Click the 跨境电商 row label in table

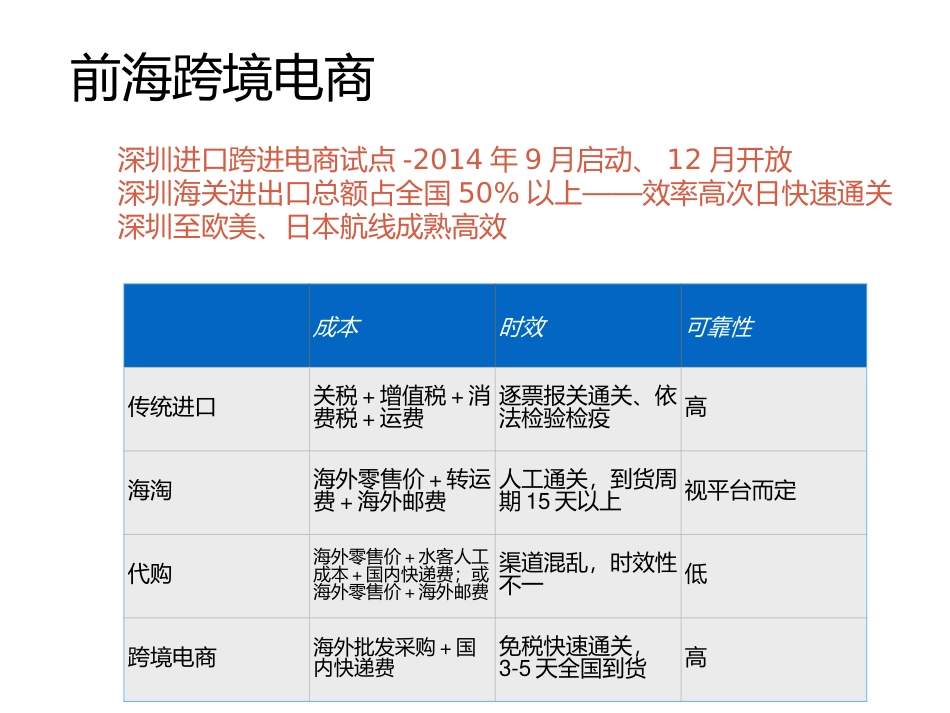[x=216, y=660]
